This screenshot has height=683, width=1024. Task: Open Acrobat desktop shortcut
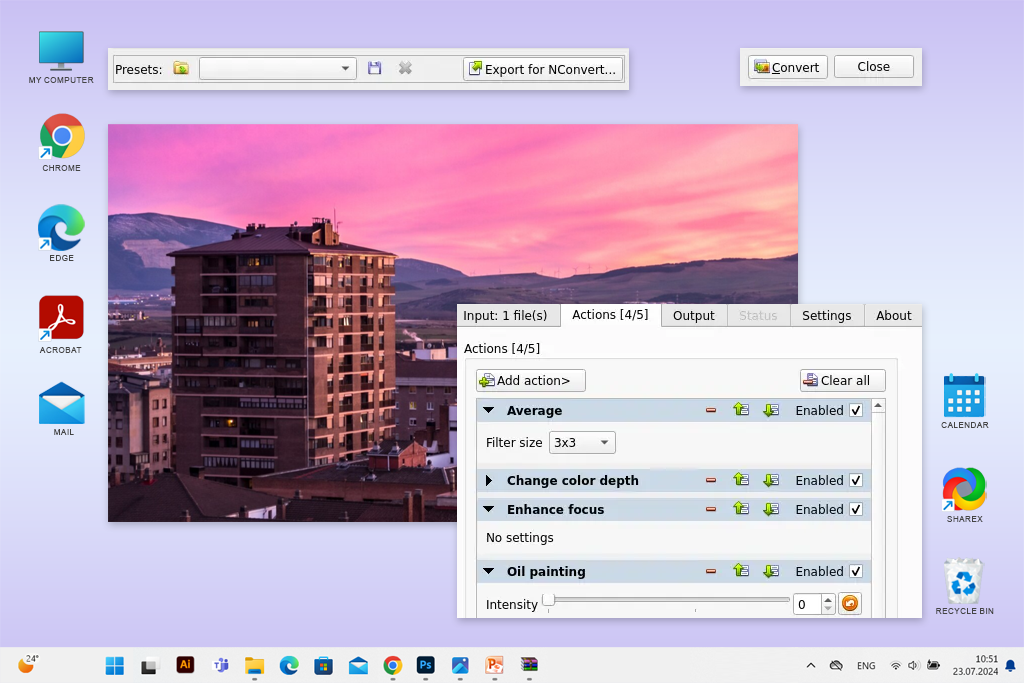[61, 325]
